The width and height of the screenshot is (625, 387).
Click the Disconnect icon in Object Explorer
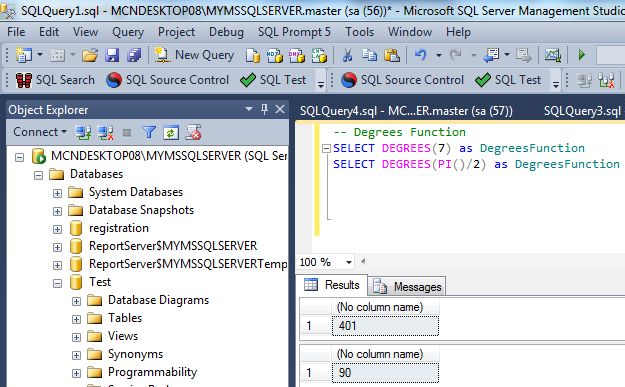[105, 132]
